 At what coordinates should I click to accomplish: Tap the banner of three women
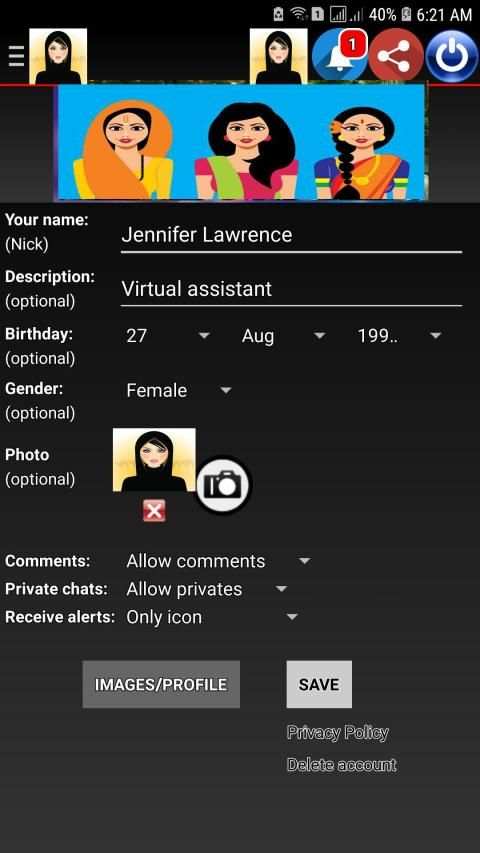point(241,142)
